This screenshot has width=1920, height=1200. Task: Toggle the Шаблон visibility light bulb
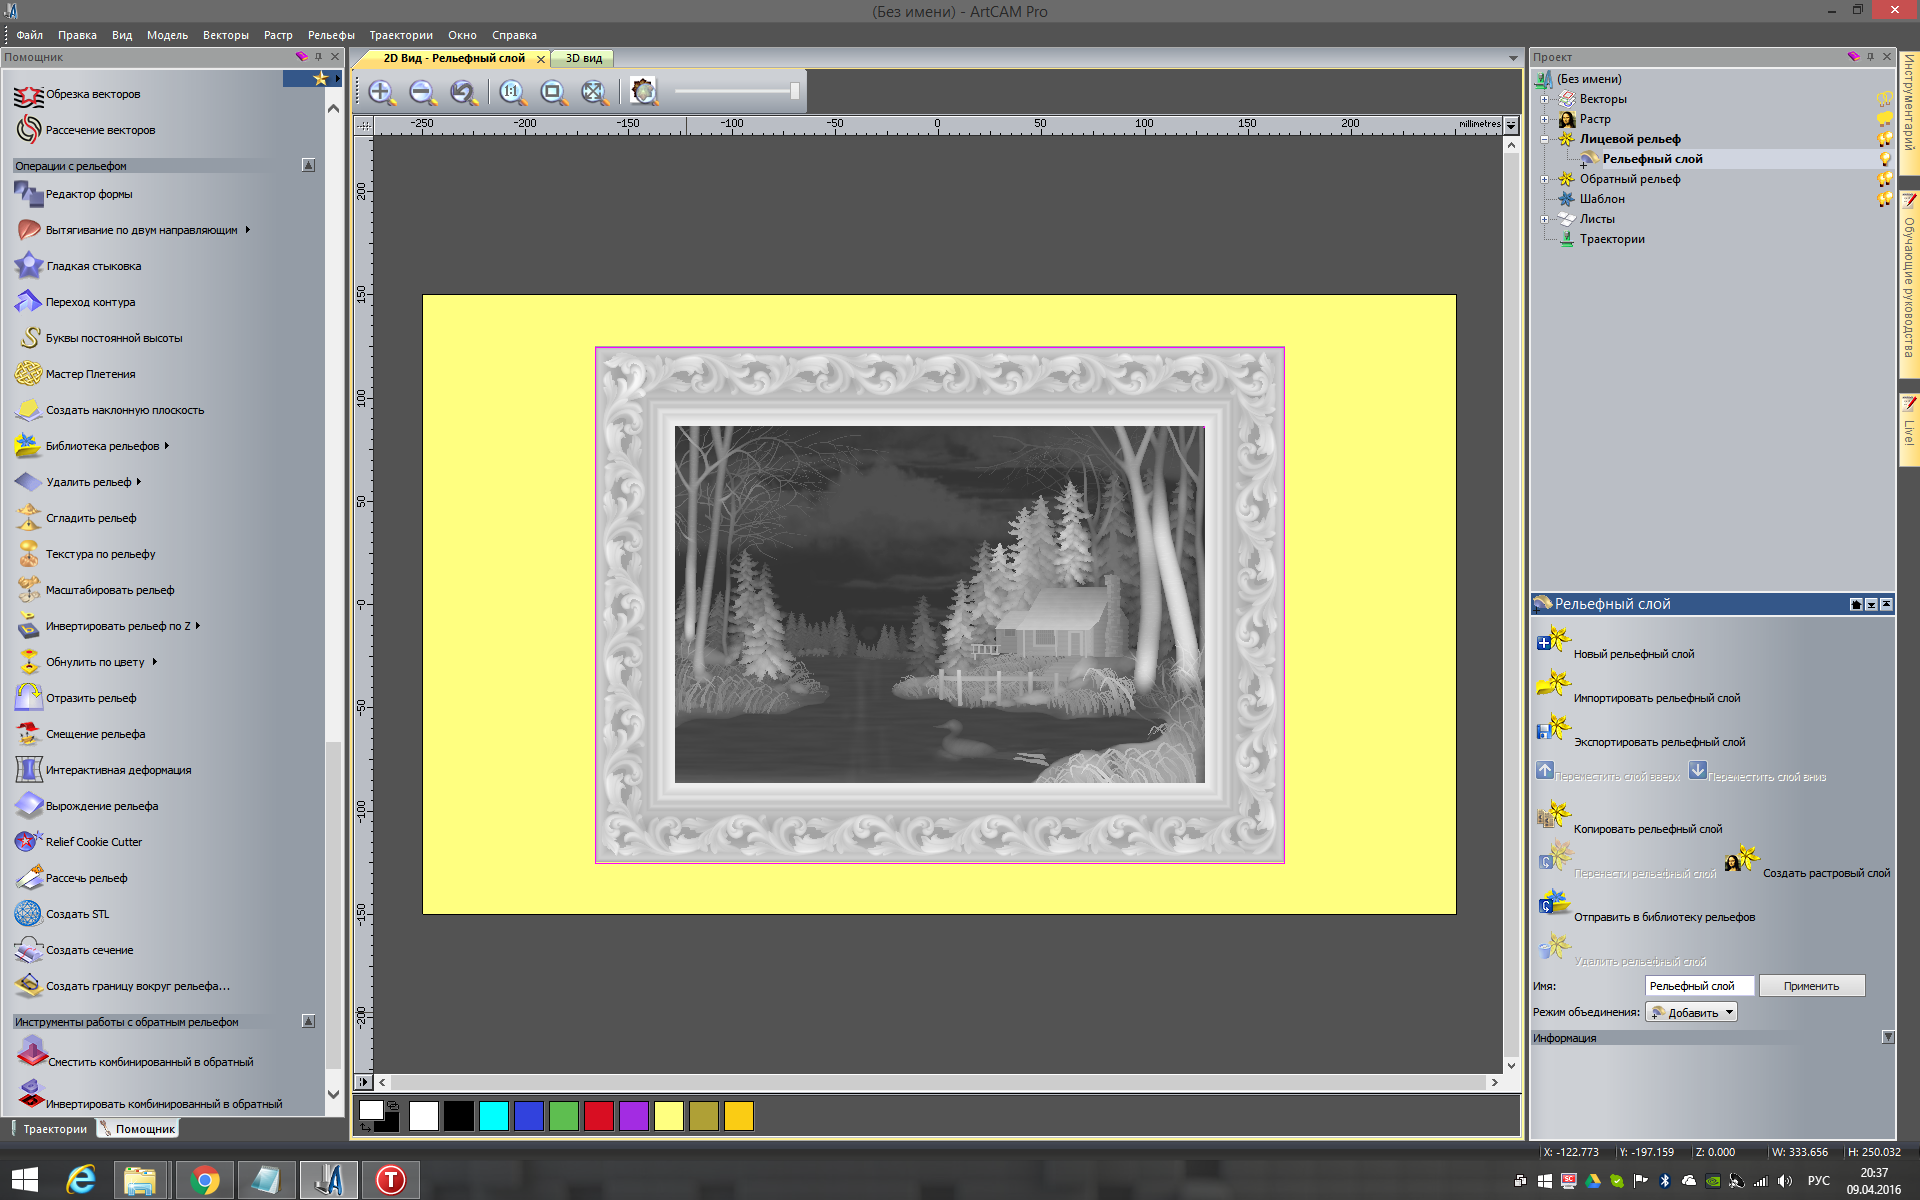[1885, 199]
